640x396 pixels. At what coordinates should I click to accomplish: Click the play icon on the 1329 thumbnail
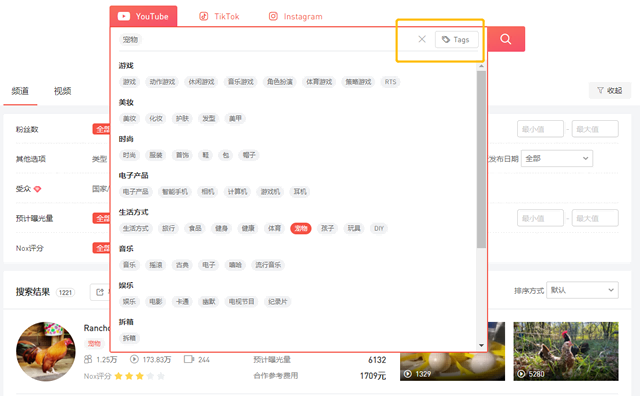407,374
